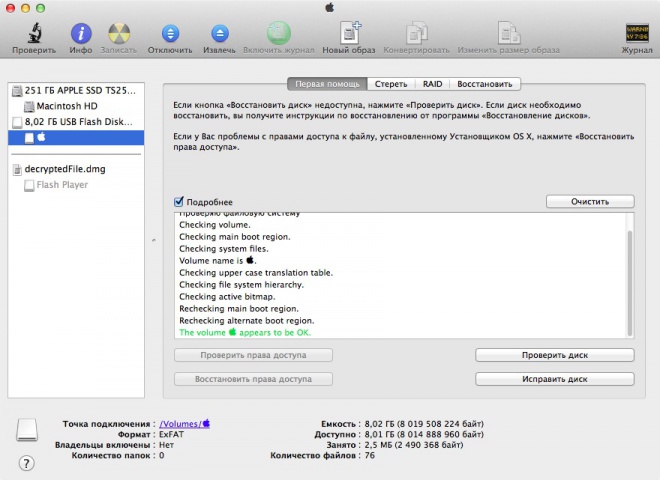Click 'Rechecking alternate boot region.' log line

point(247,320)
